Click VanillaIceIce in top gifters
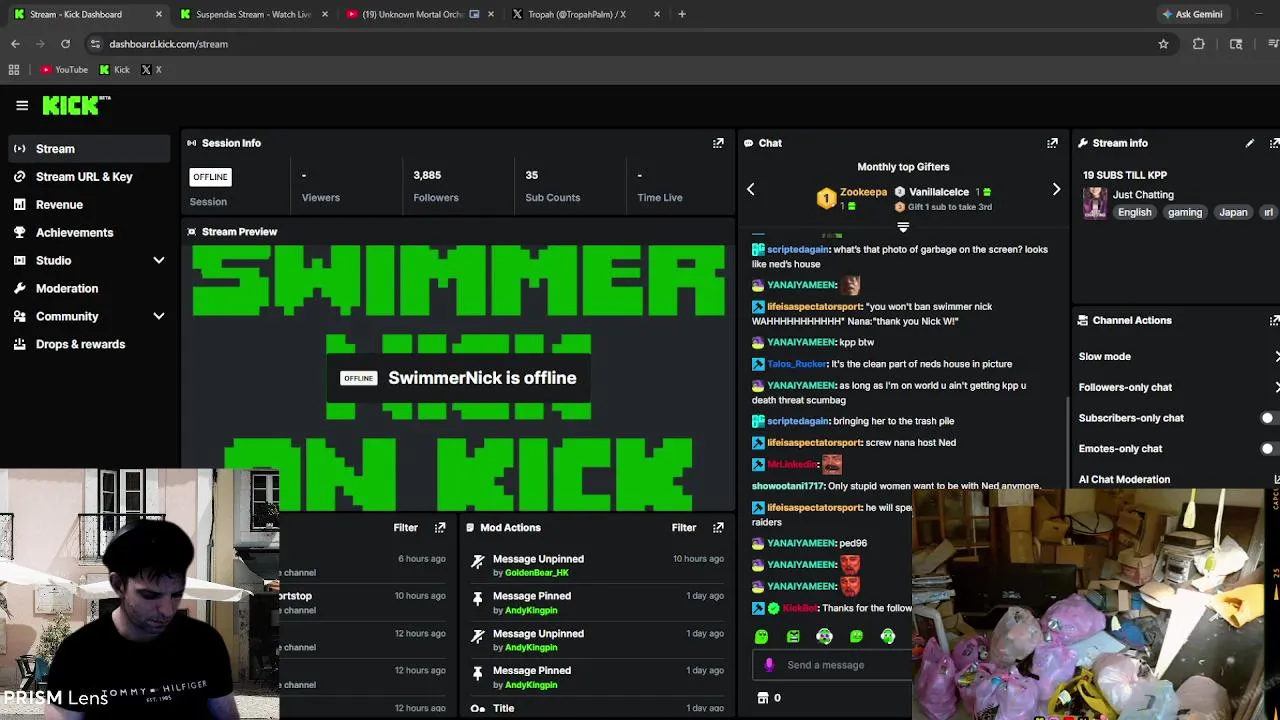The width and height of the screenshot is (1280, 720). (939, 192)
